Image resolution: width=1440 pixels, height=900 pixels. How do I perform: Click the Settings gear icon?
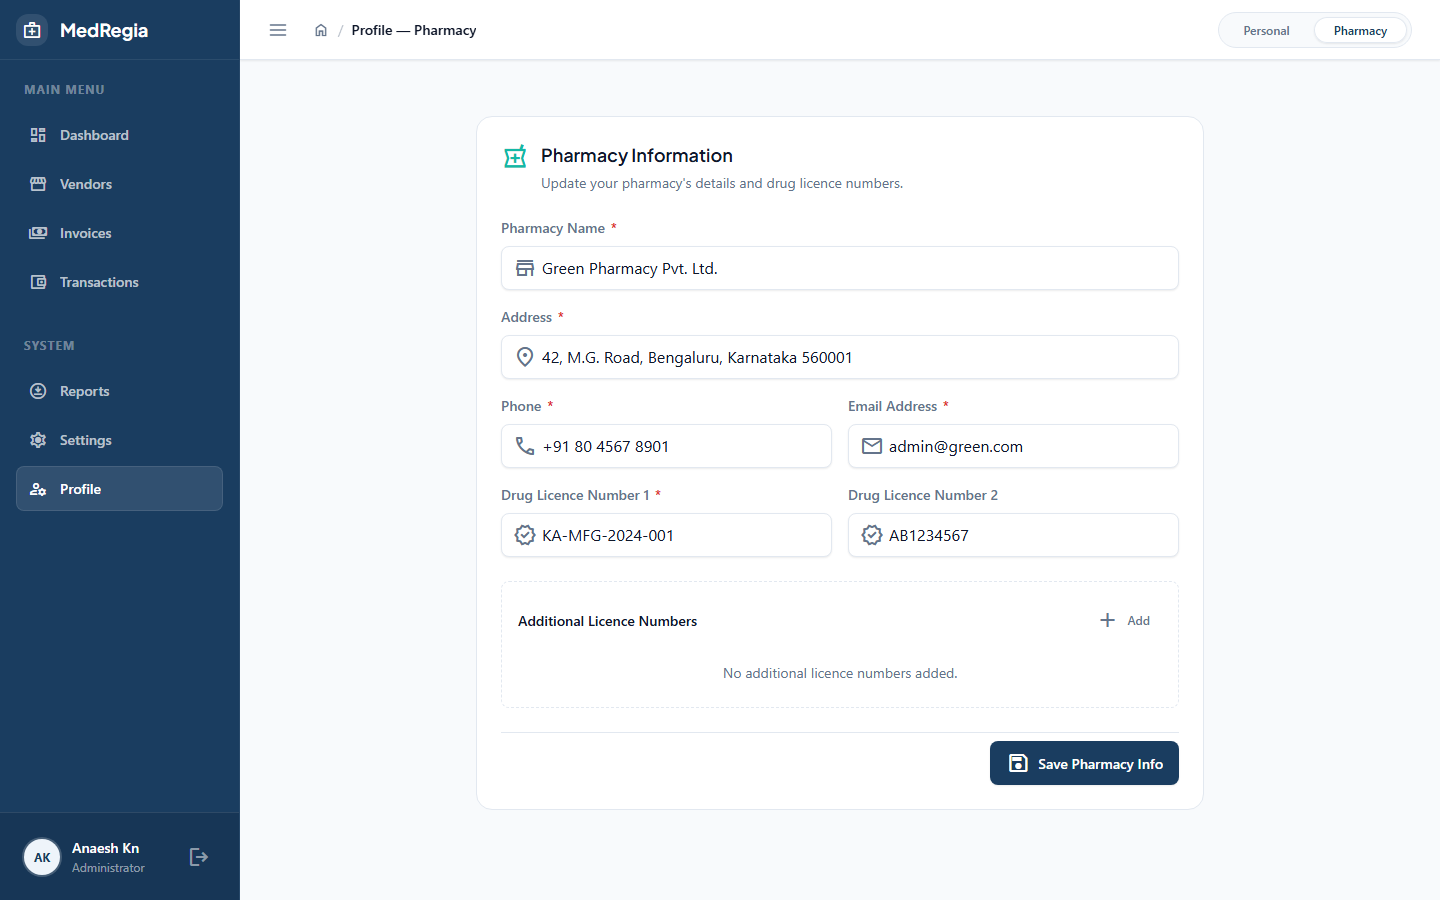pyautogui.click(x=38, y=440)
